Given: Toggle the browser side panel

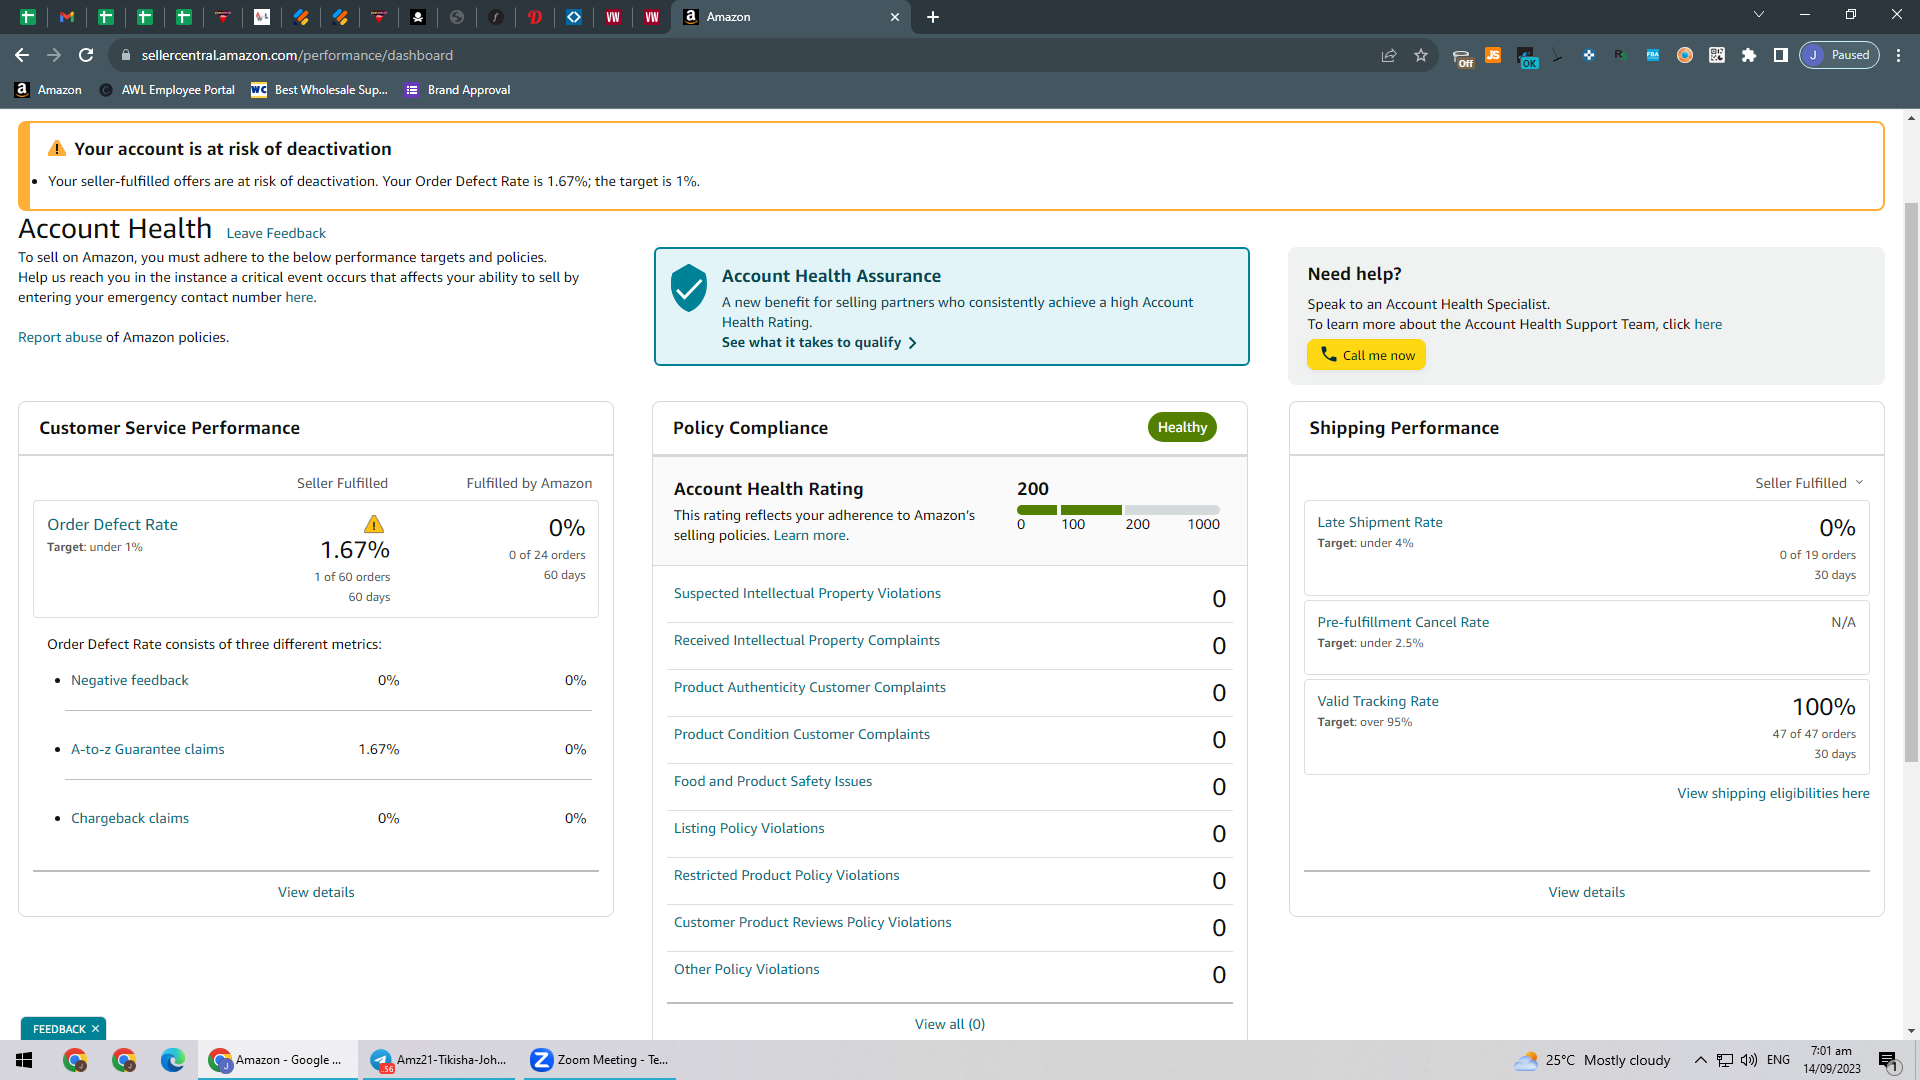Looking at the screenshot, I should [1781, 55].
